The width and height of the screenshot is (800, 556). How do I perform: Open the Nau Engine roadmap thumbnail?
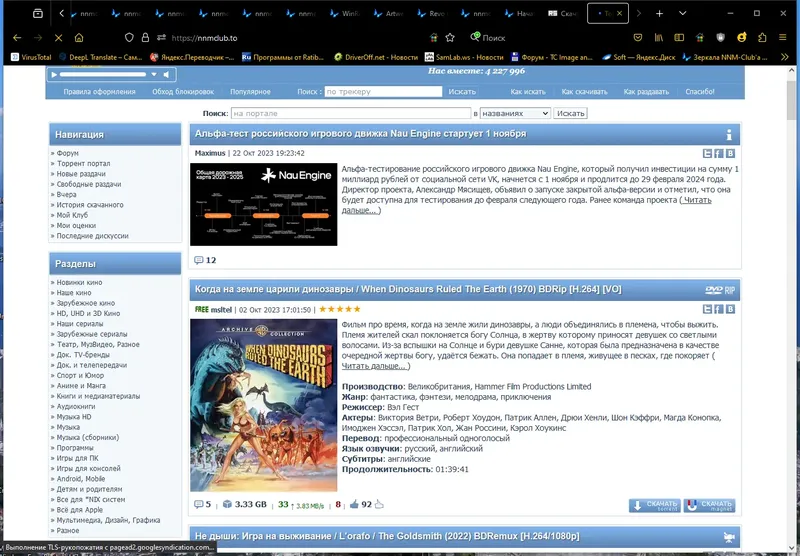click(264, 204)
